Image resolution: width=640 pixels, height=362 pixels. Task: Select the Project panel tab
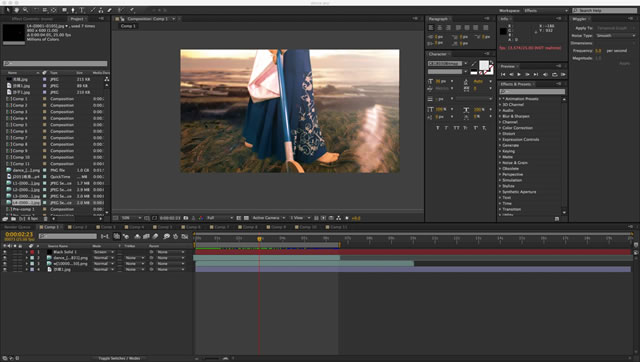pos(77,19)
